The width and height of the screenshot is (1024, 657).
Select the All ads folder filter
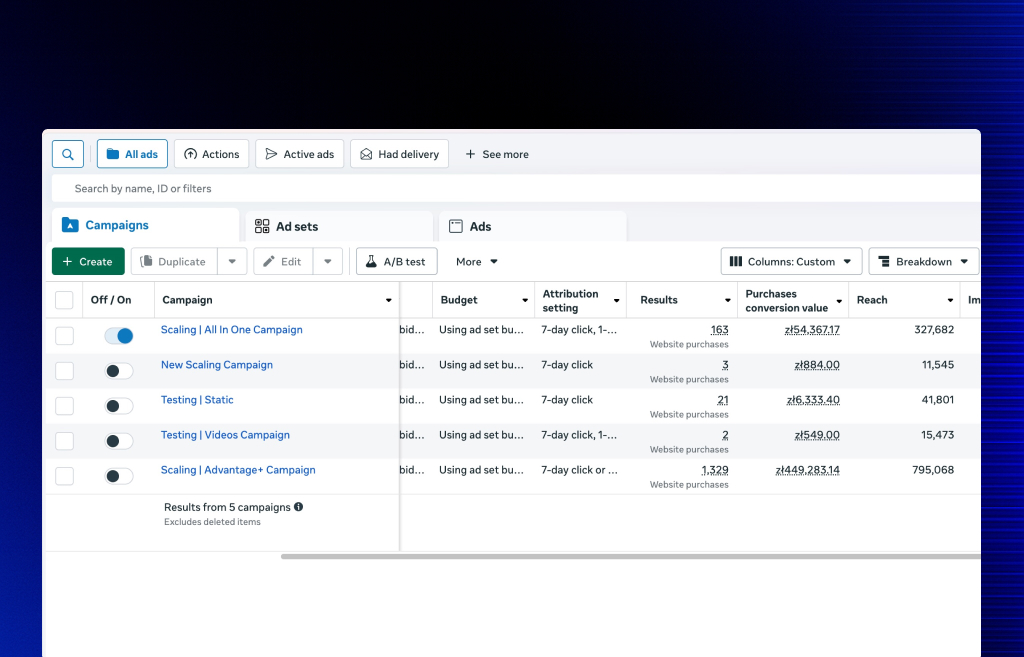point(132,154)
